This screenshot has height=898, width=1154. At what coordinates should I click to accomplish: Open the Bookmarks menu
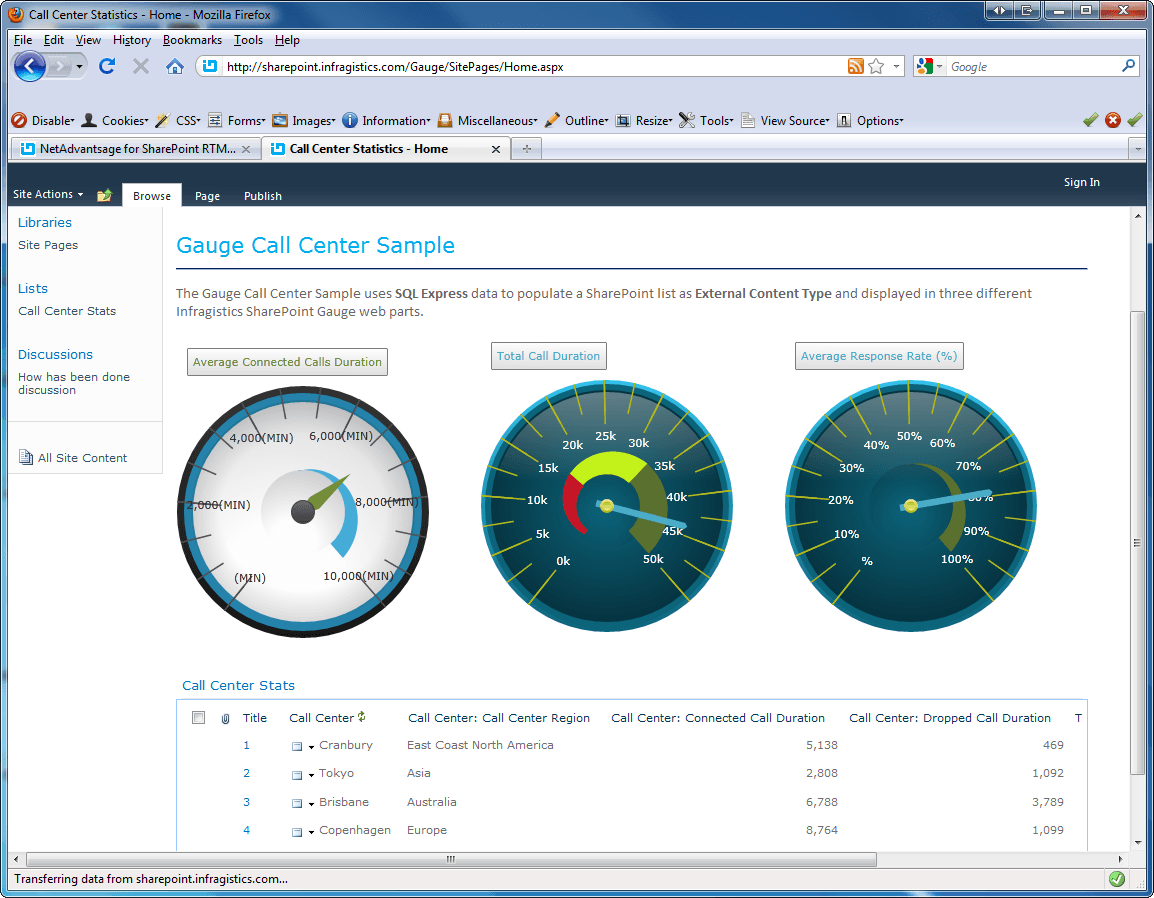[192, 40]
